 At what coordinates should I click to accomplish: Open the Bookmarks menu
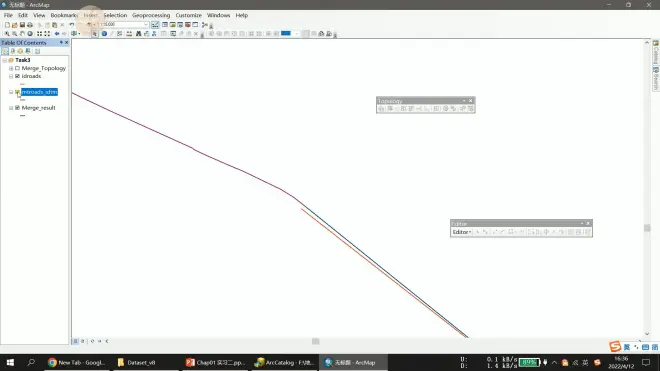click(x=64, y=15)
